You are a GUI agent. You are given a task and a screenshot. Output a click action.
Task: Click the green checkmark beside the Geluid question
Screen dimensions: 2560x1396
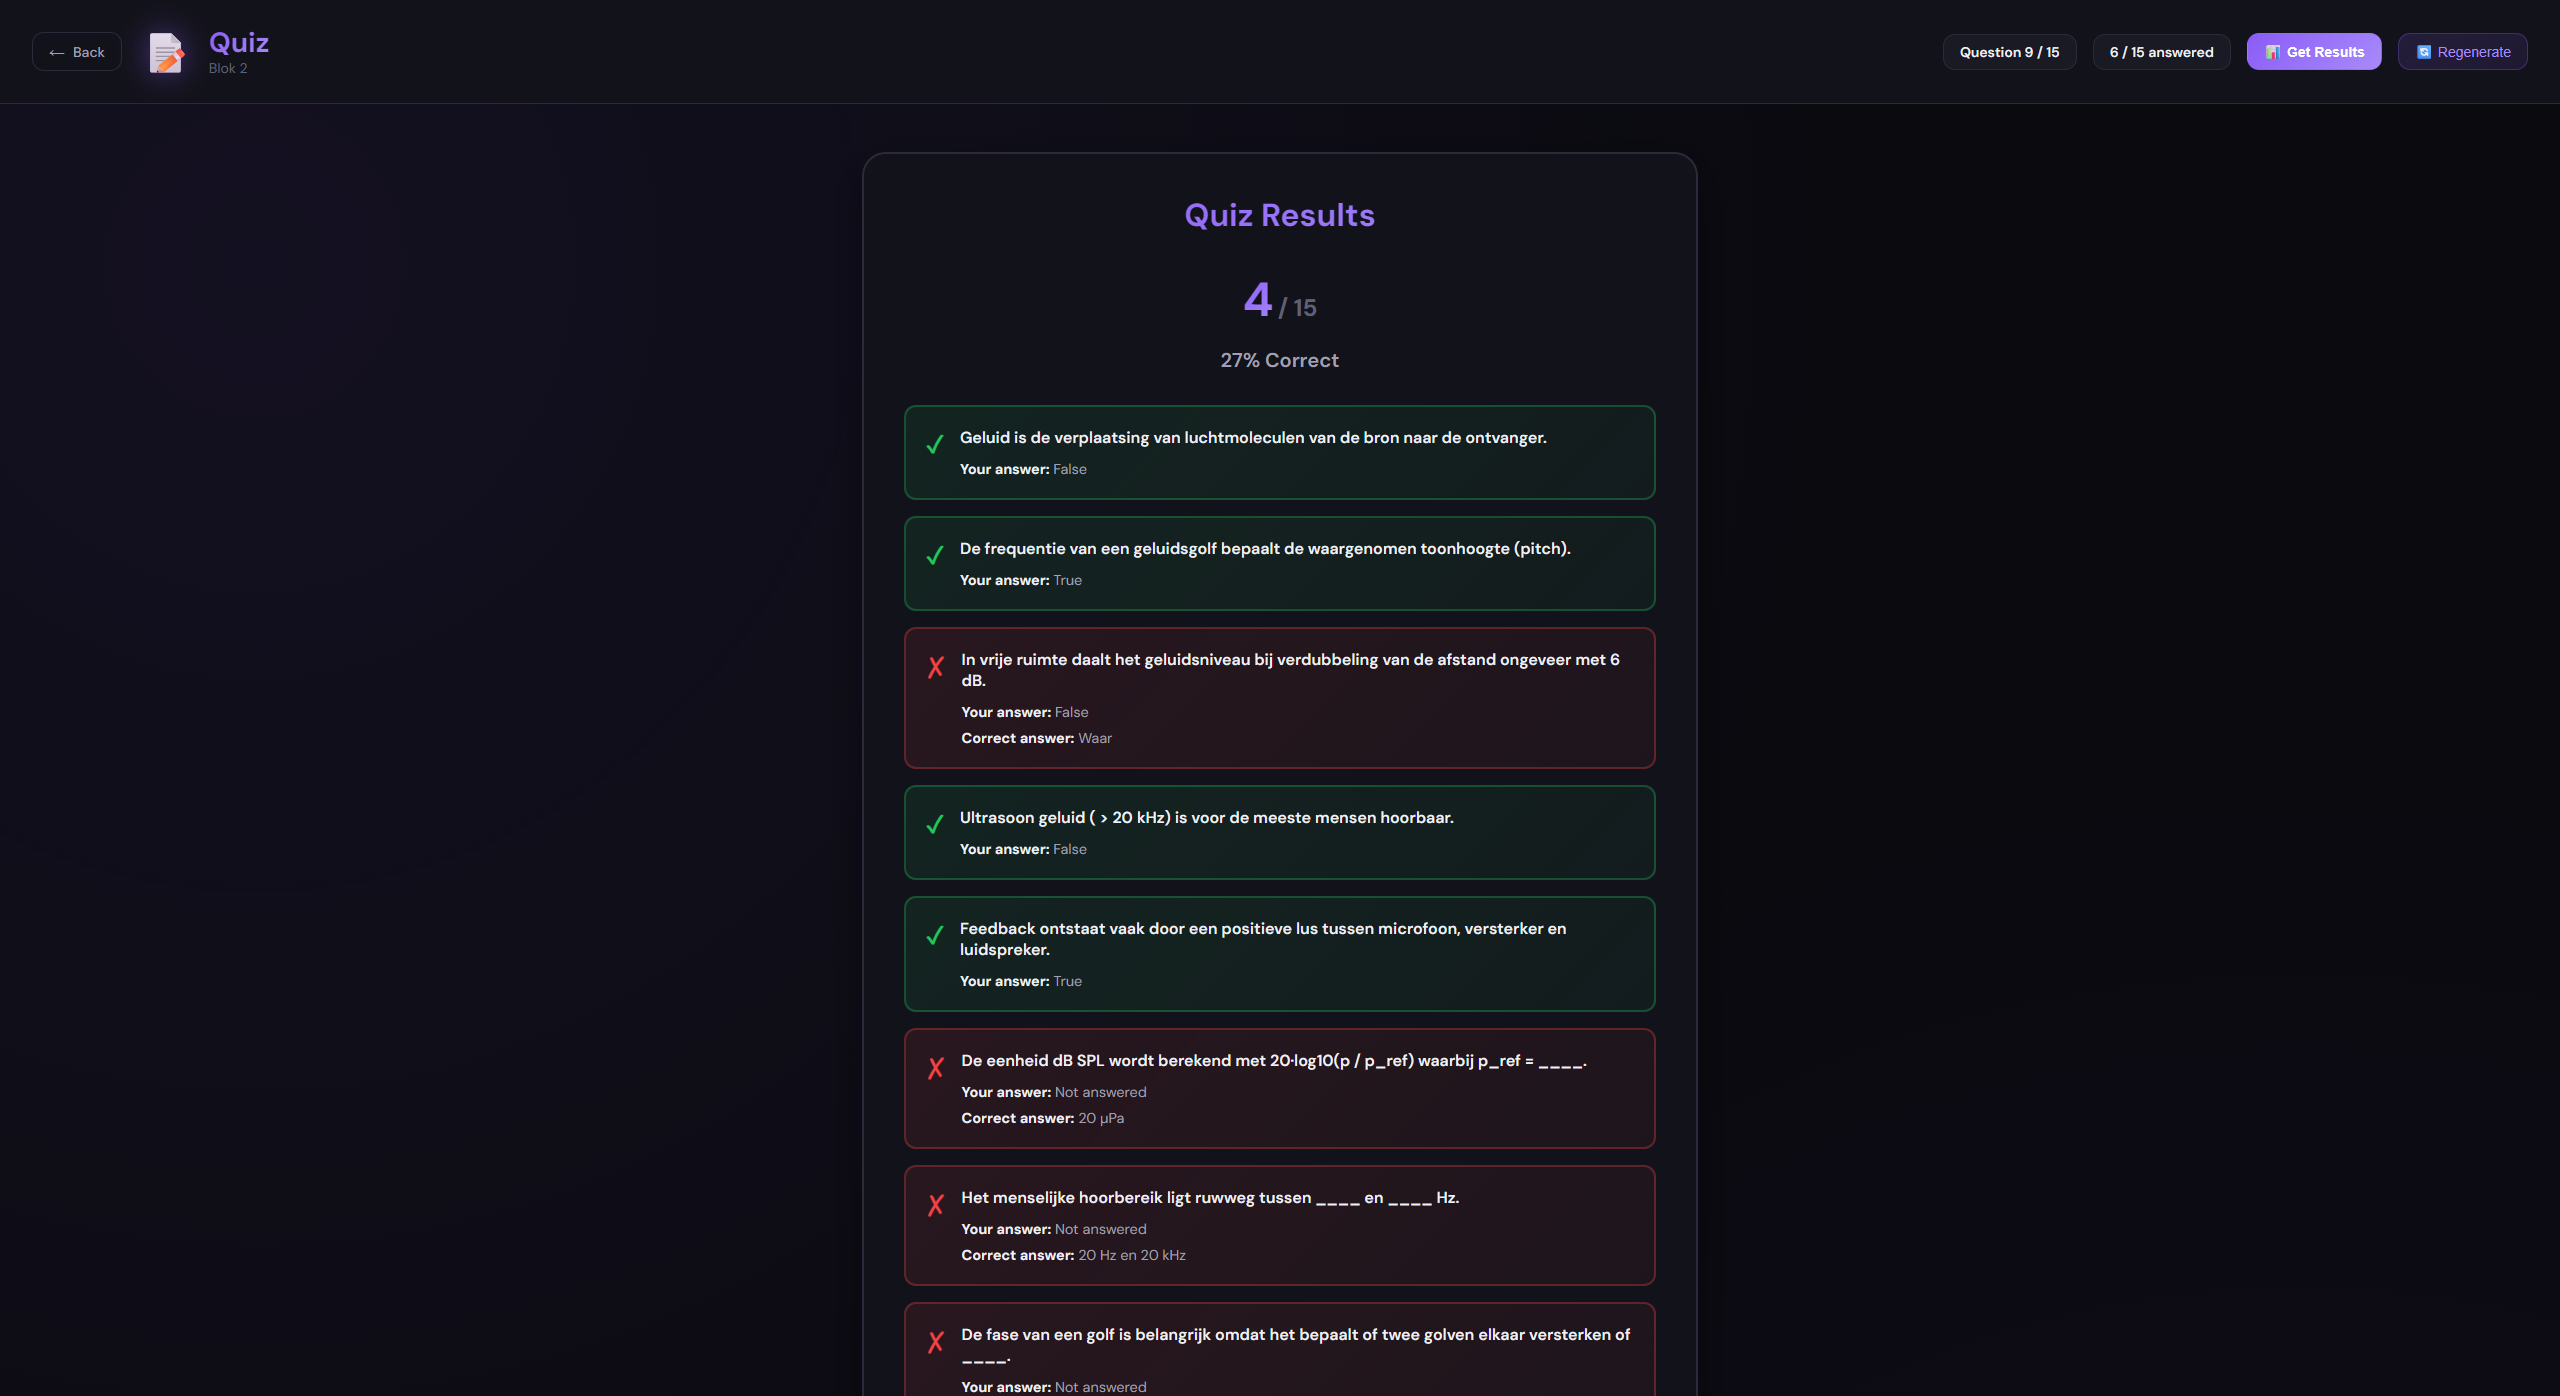935,445
